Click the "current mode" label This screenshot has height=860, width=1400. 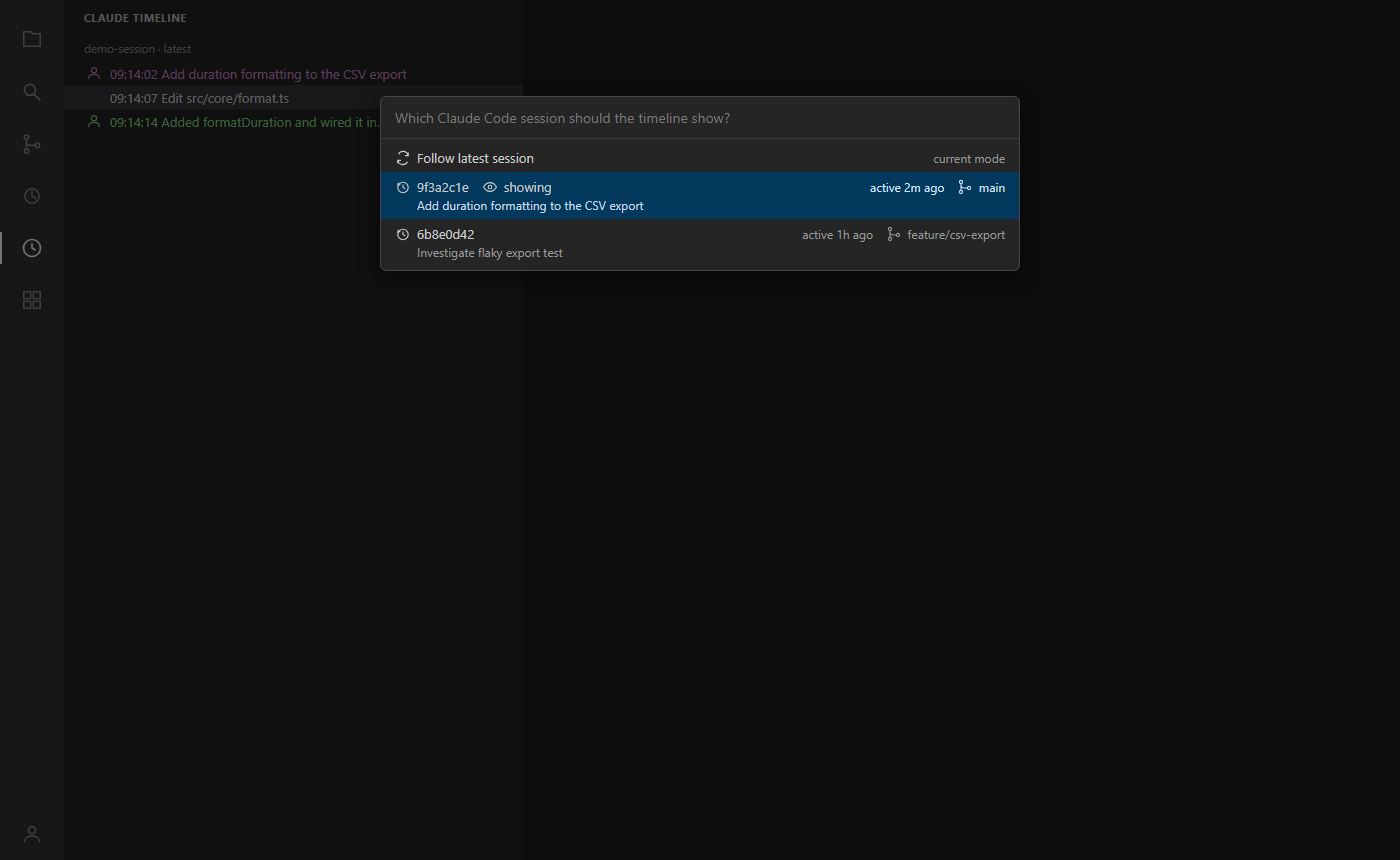[969, 159]
